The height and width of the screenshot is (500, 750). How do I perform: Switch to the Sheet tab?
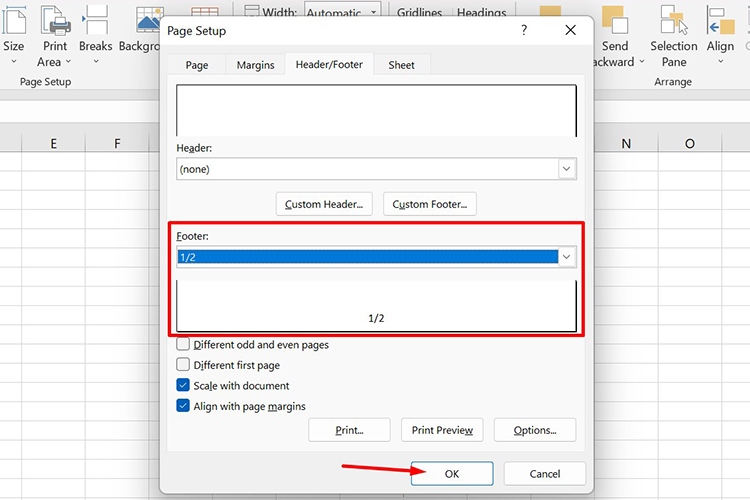click(401, 65)
